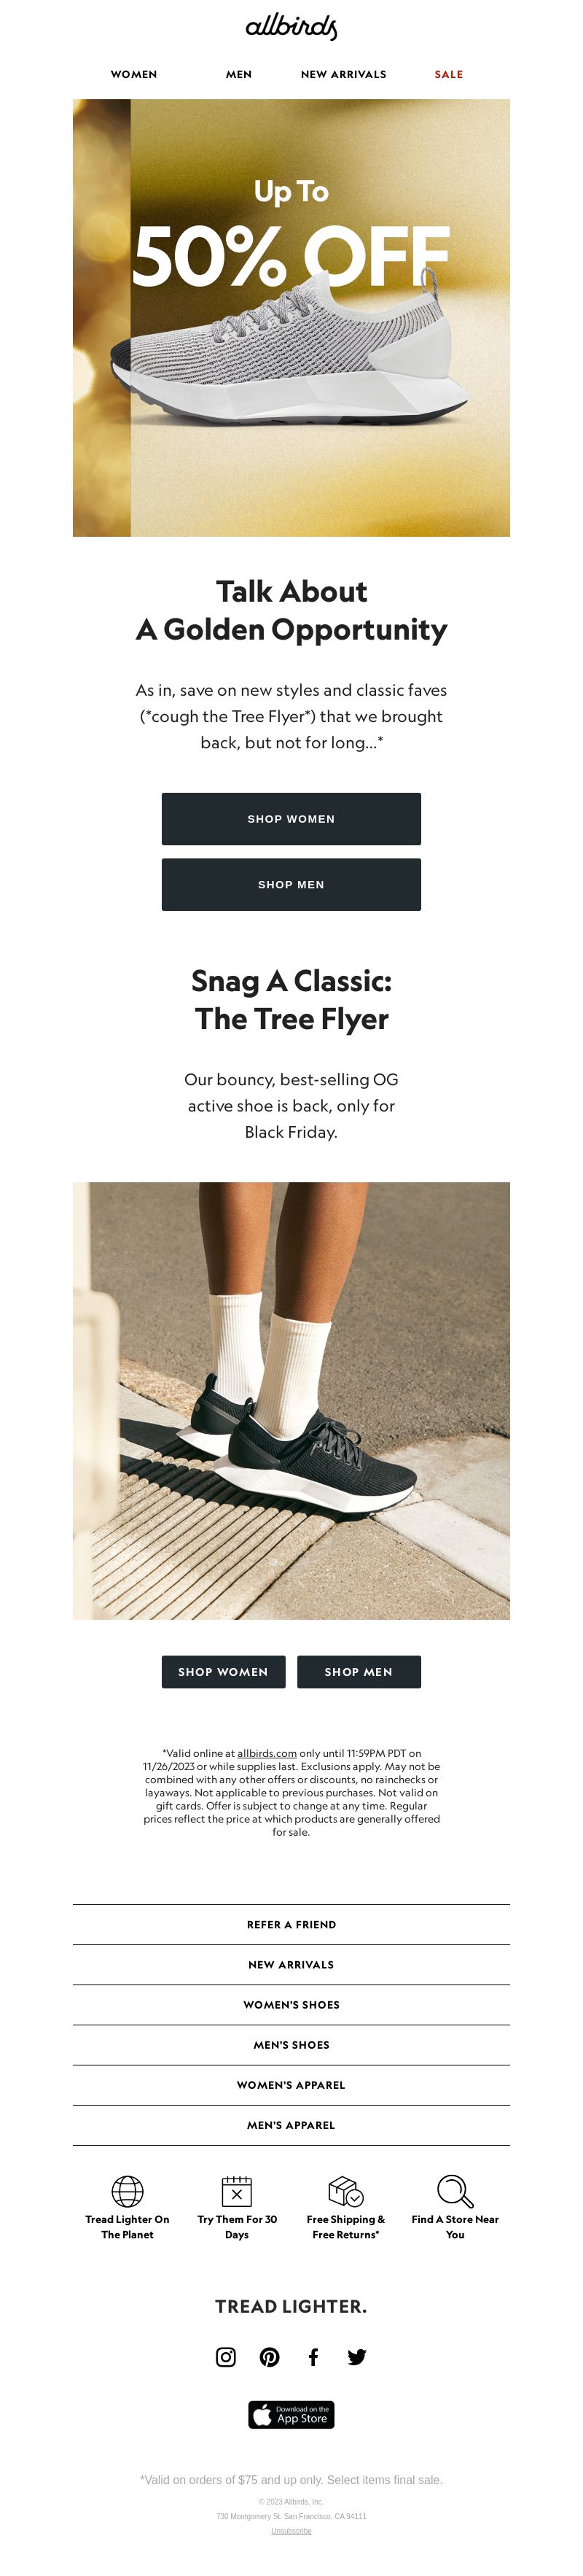The height and width of the screenshot is (2576, 583).
Task: Click the Allbirds logo at top
Action: pos(291,27)
